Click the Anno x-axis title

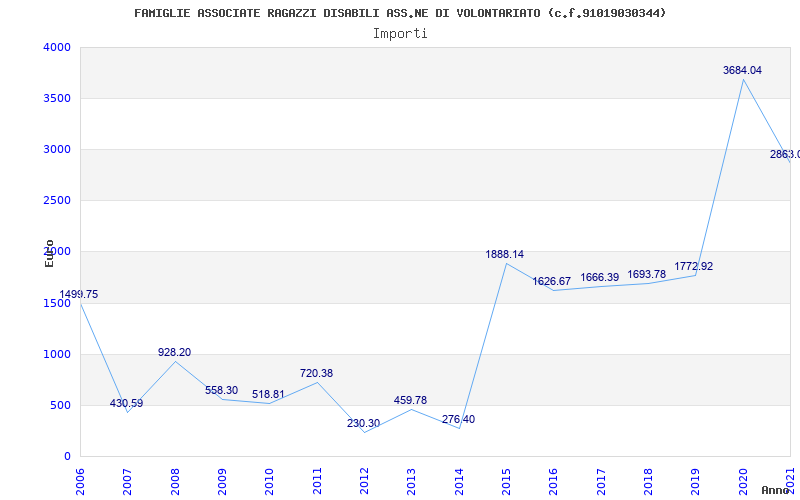(x=776, y=490)
